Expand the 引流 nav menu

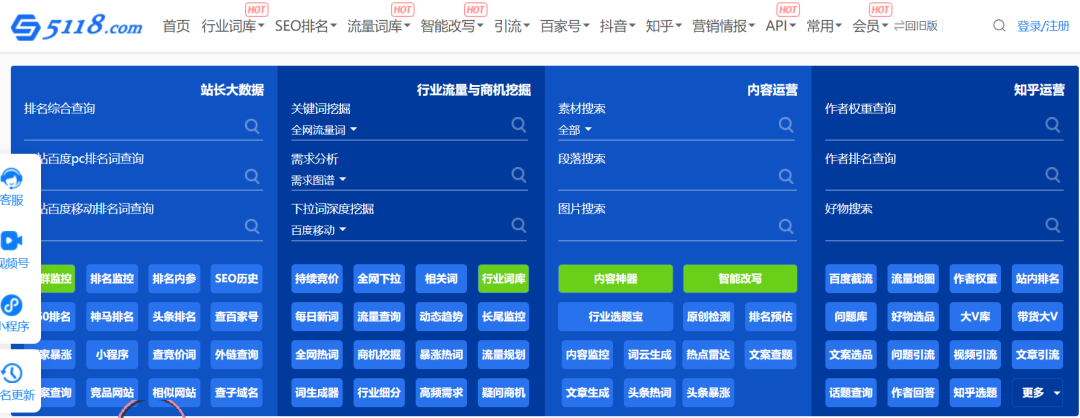(512, 26)
